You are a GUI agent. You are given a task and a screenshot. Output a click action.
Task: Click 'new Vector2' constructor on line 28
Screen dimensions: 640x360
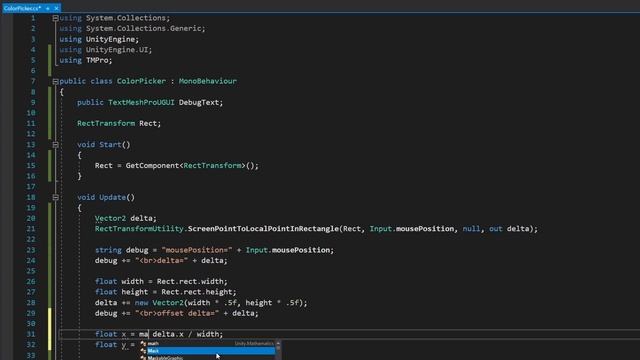coord(159,303)
